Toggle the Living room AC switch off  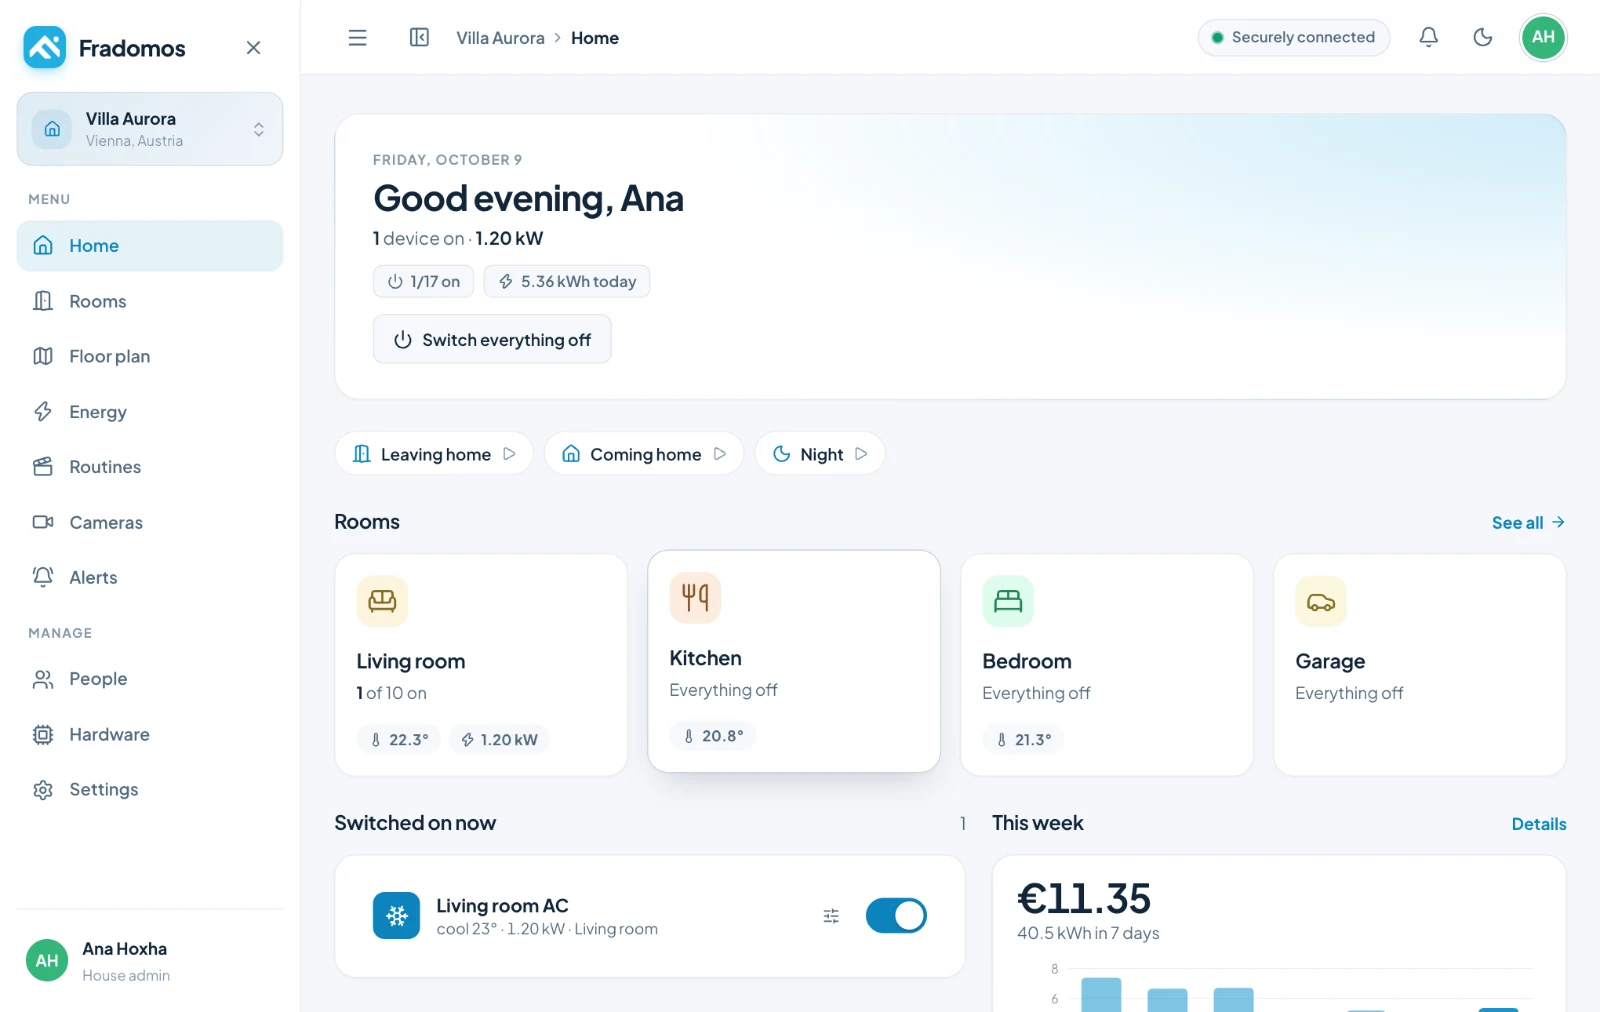(x=896, y=916)
